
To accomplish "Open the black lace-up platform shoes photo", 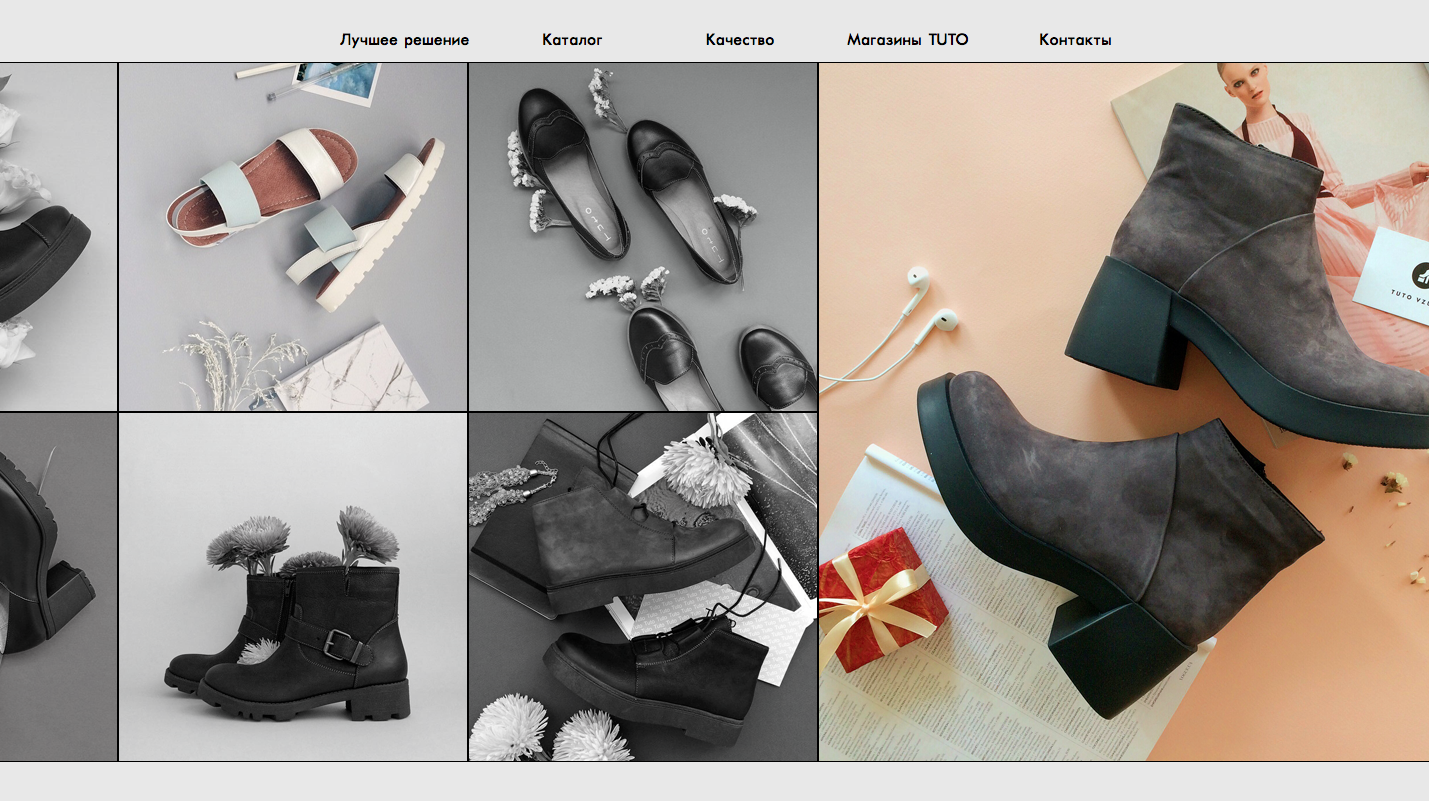I will 643,587.
